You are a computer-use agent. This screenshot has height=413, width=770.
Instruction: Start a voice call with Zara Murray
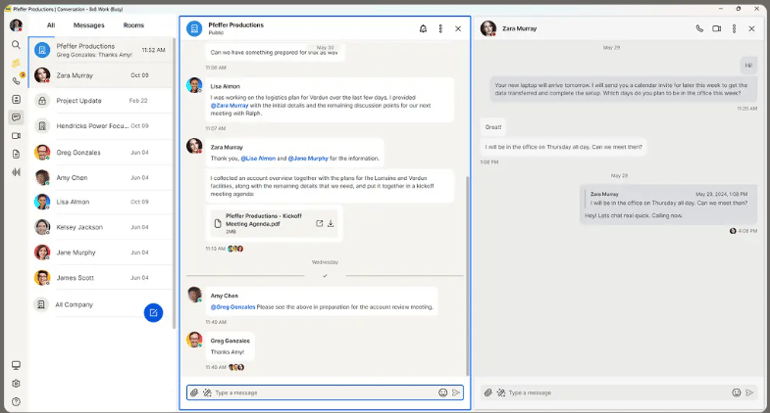699,28
